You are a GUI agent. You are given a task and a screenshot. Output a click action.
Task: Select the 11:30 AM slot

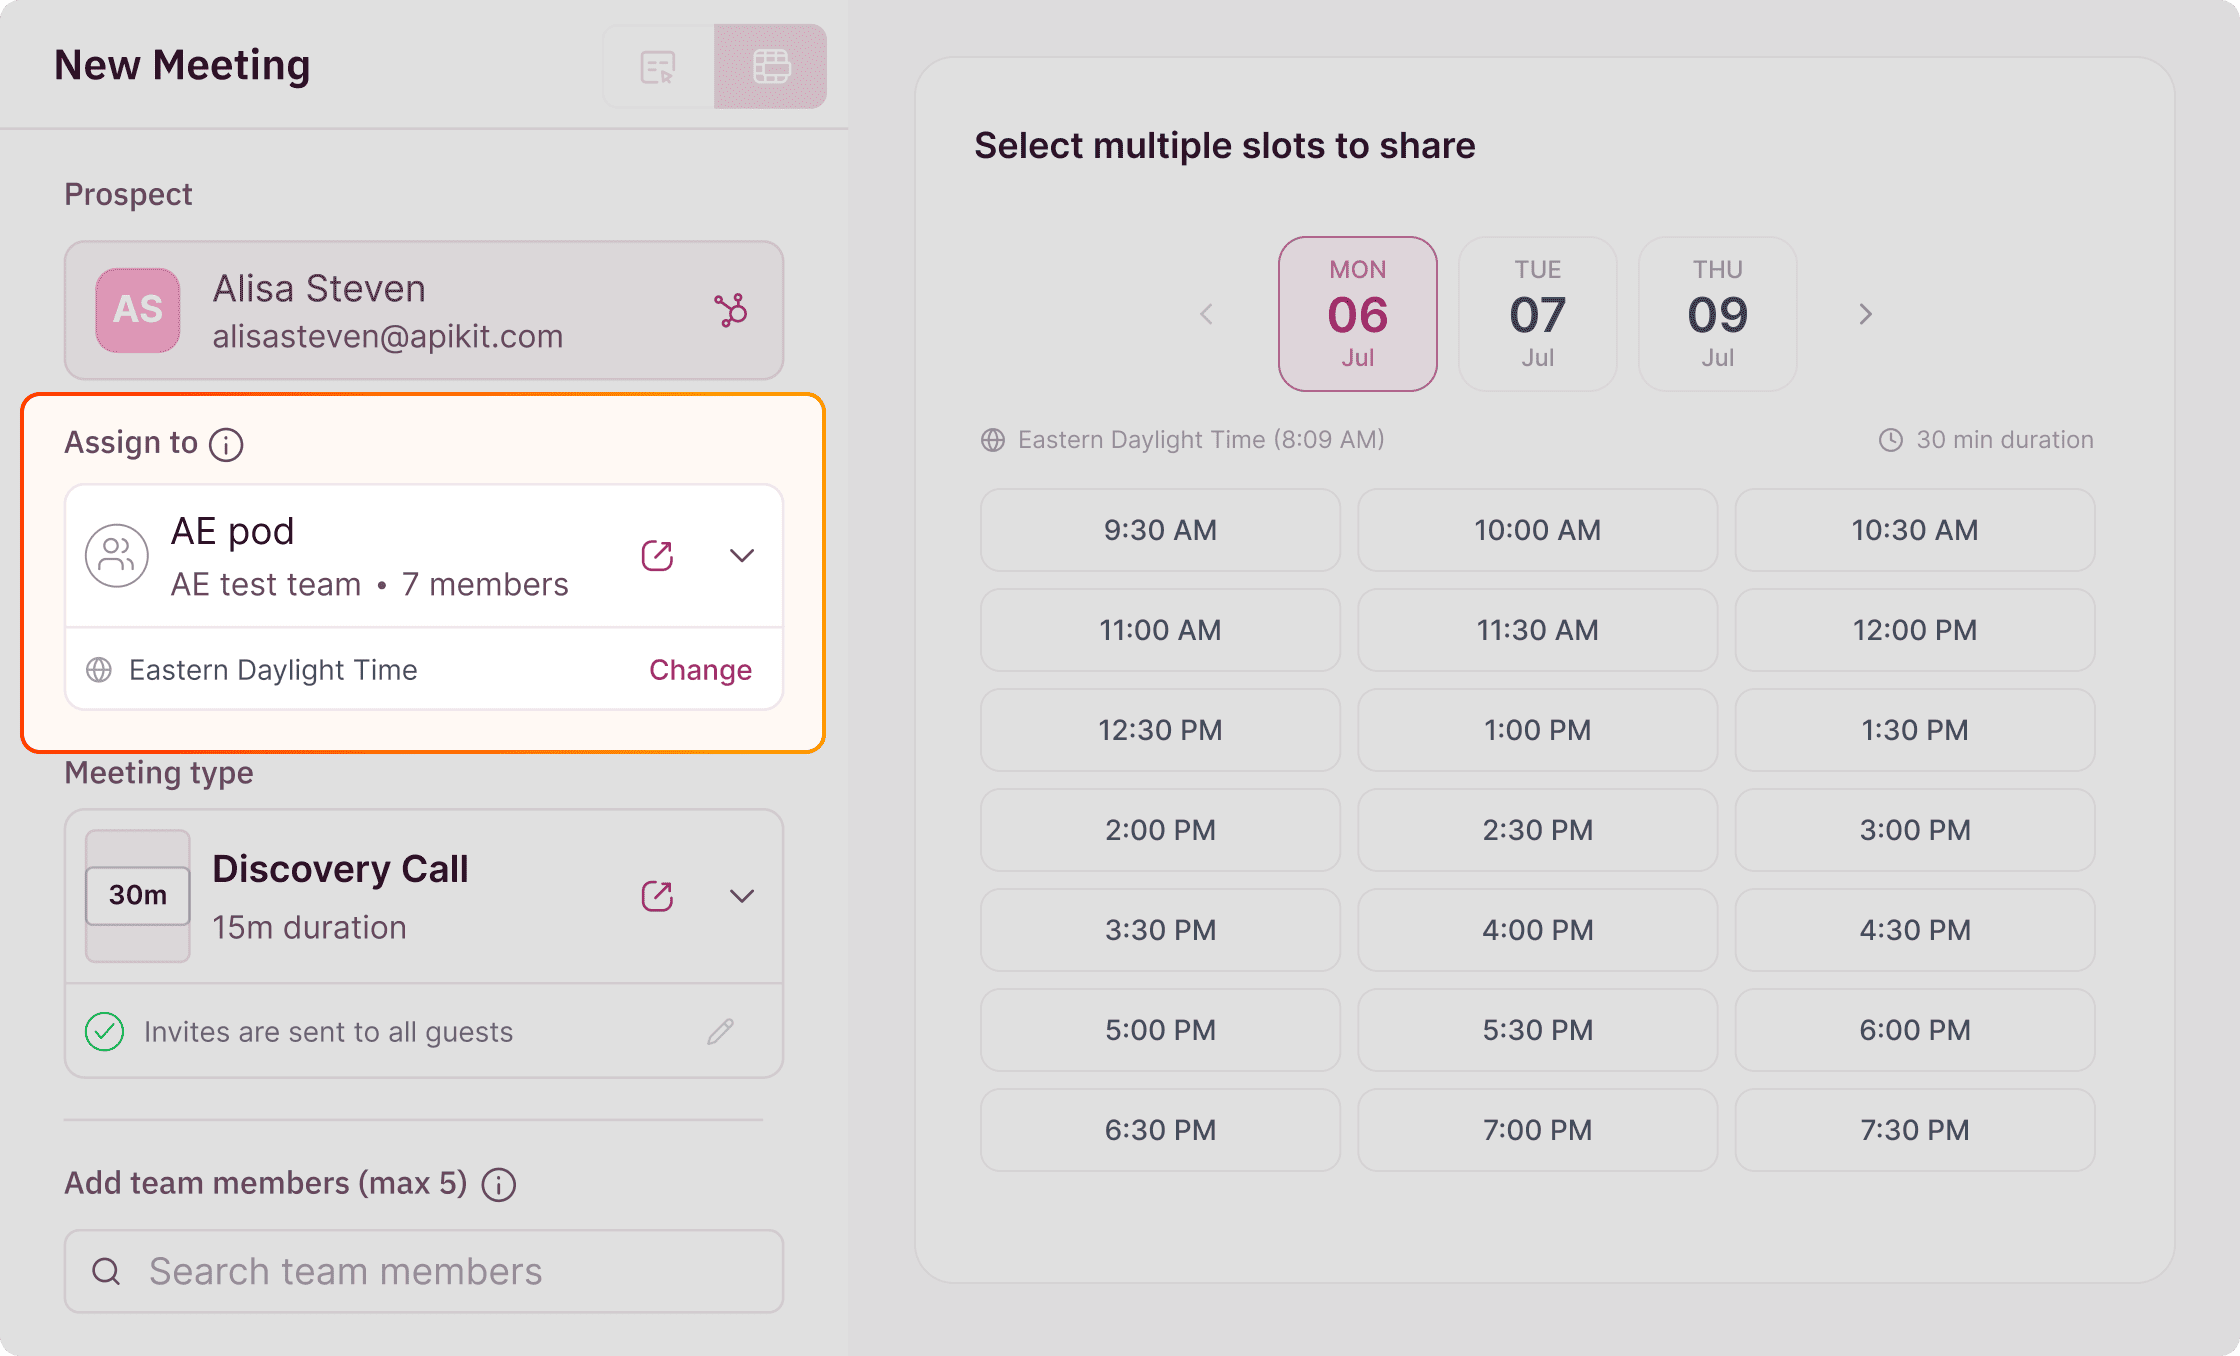pyautogui.click(x=1538, y=630)
